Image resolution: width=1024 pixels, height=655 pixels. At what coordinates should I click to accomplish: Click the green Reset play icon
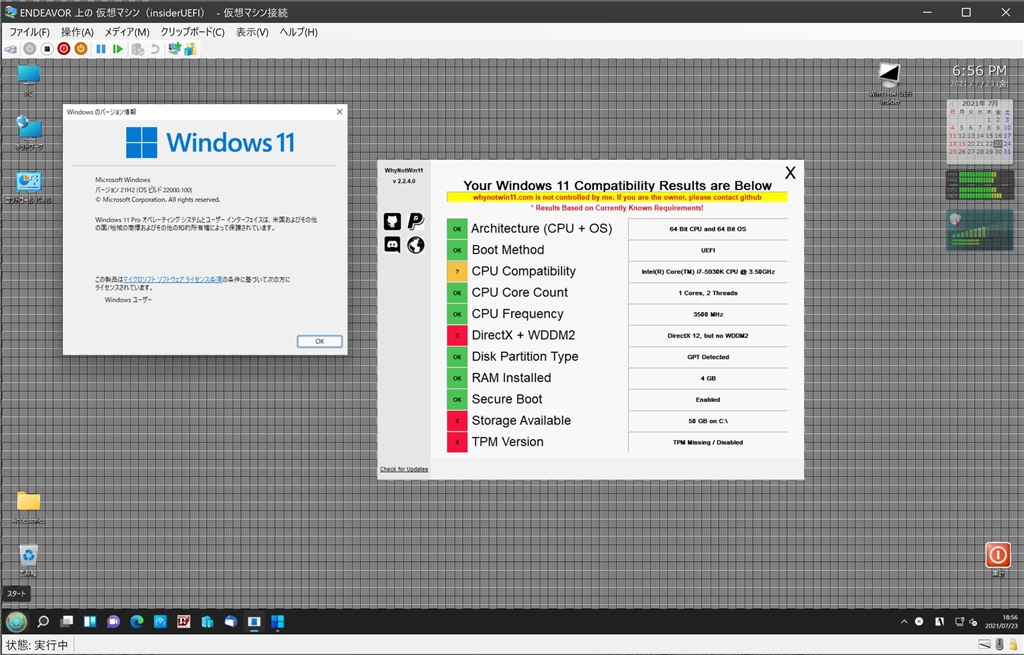point(118,49)
